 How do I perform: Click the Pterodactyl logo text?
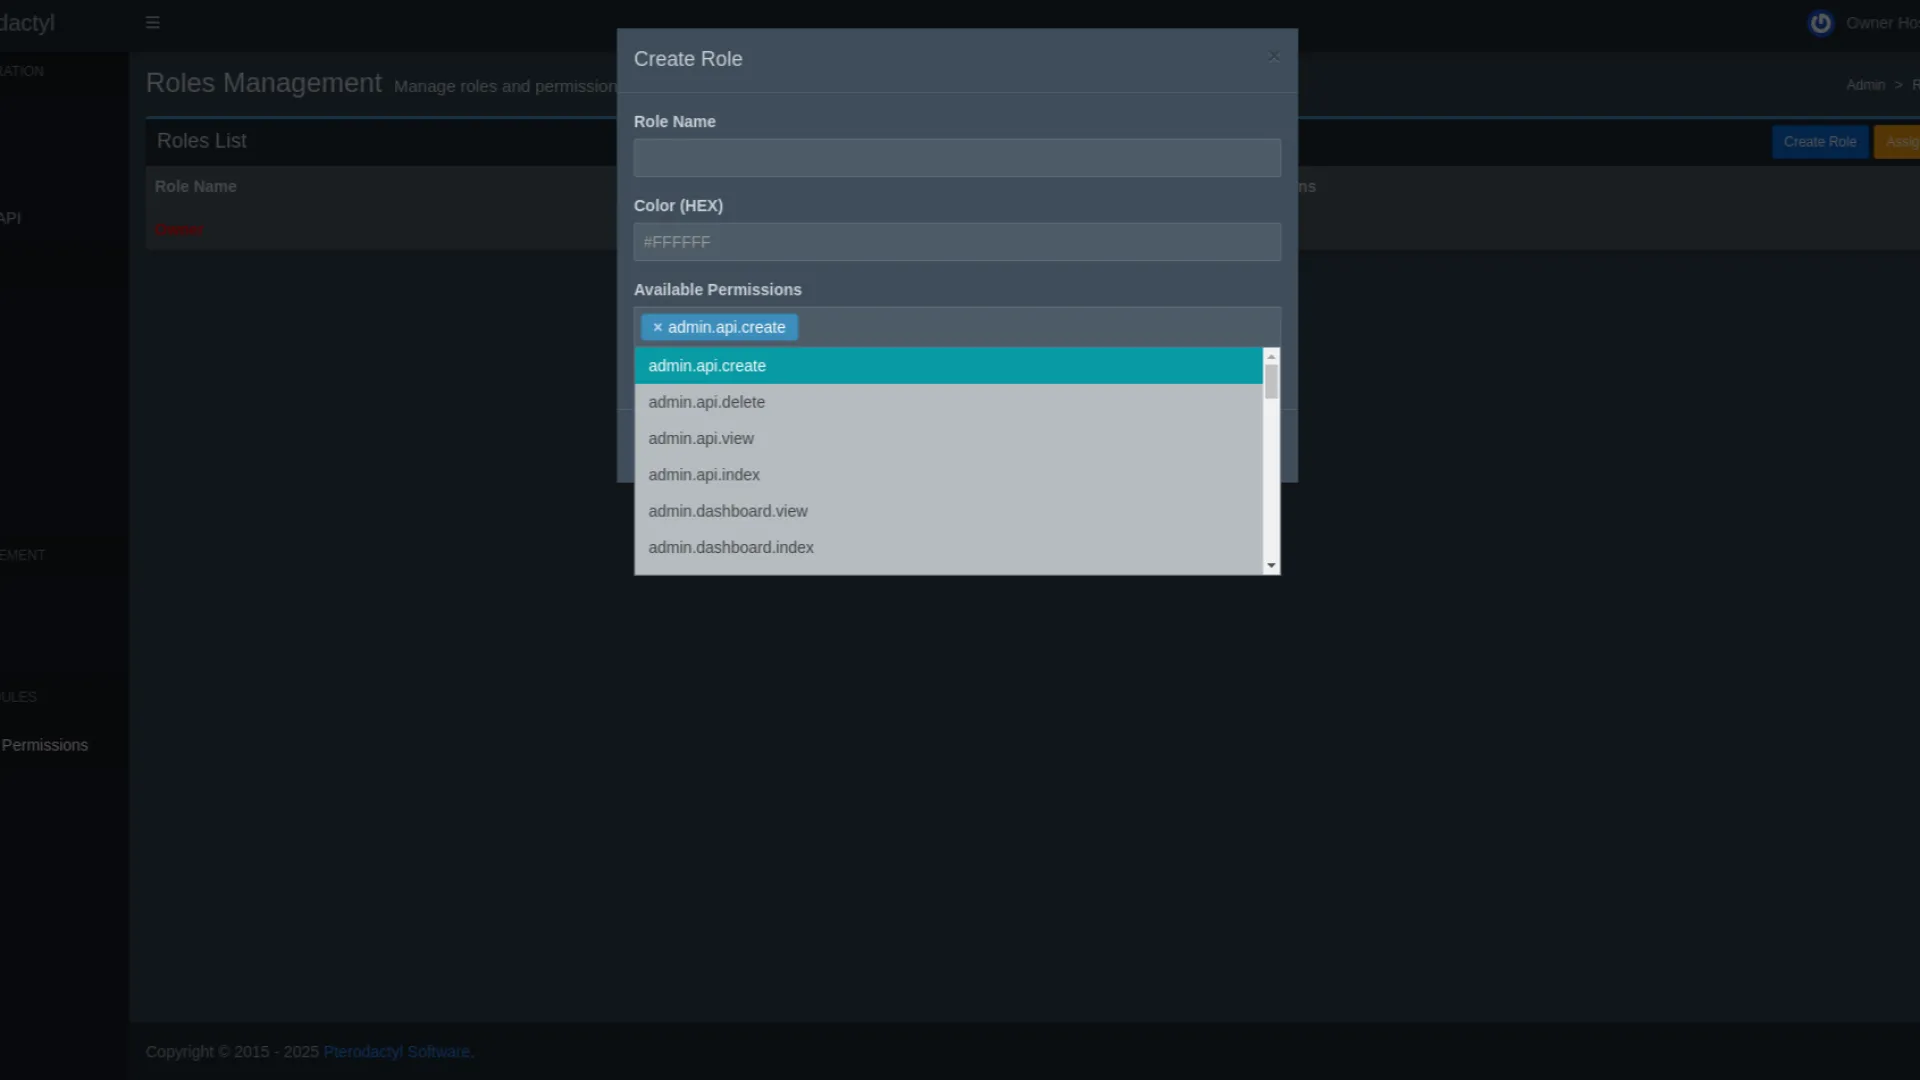coord(27,22)
